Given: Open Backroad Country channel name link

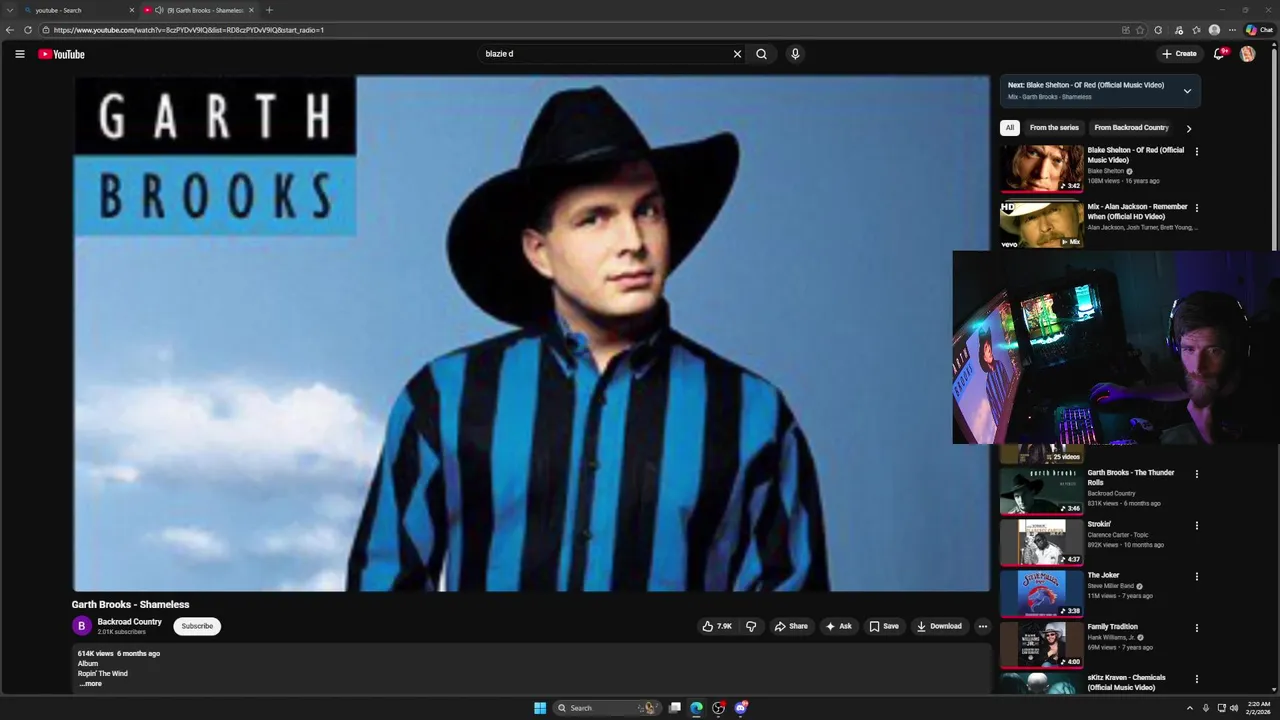Looking at the screenshot, I should tap(129, 622).
